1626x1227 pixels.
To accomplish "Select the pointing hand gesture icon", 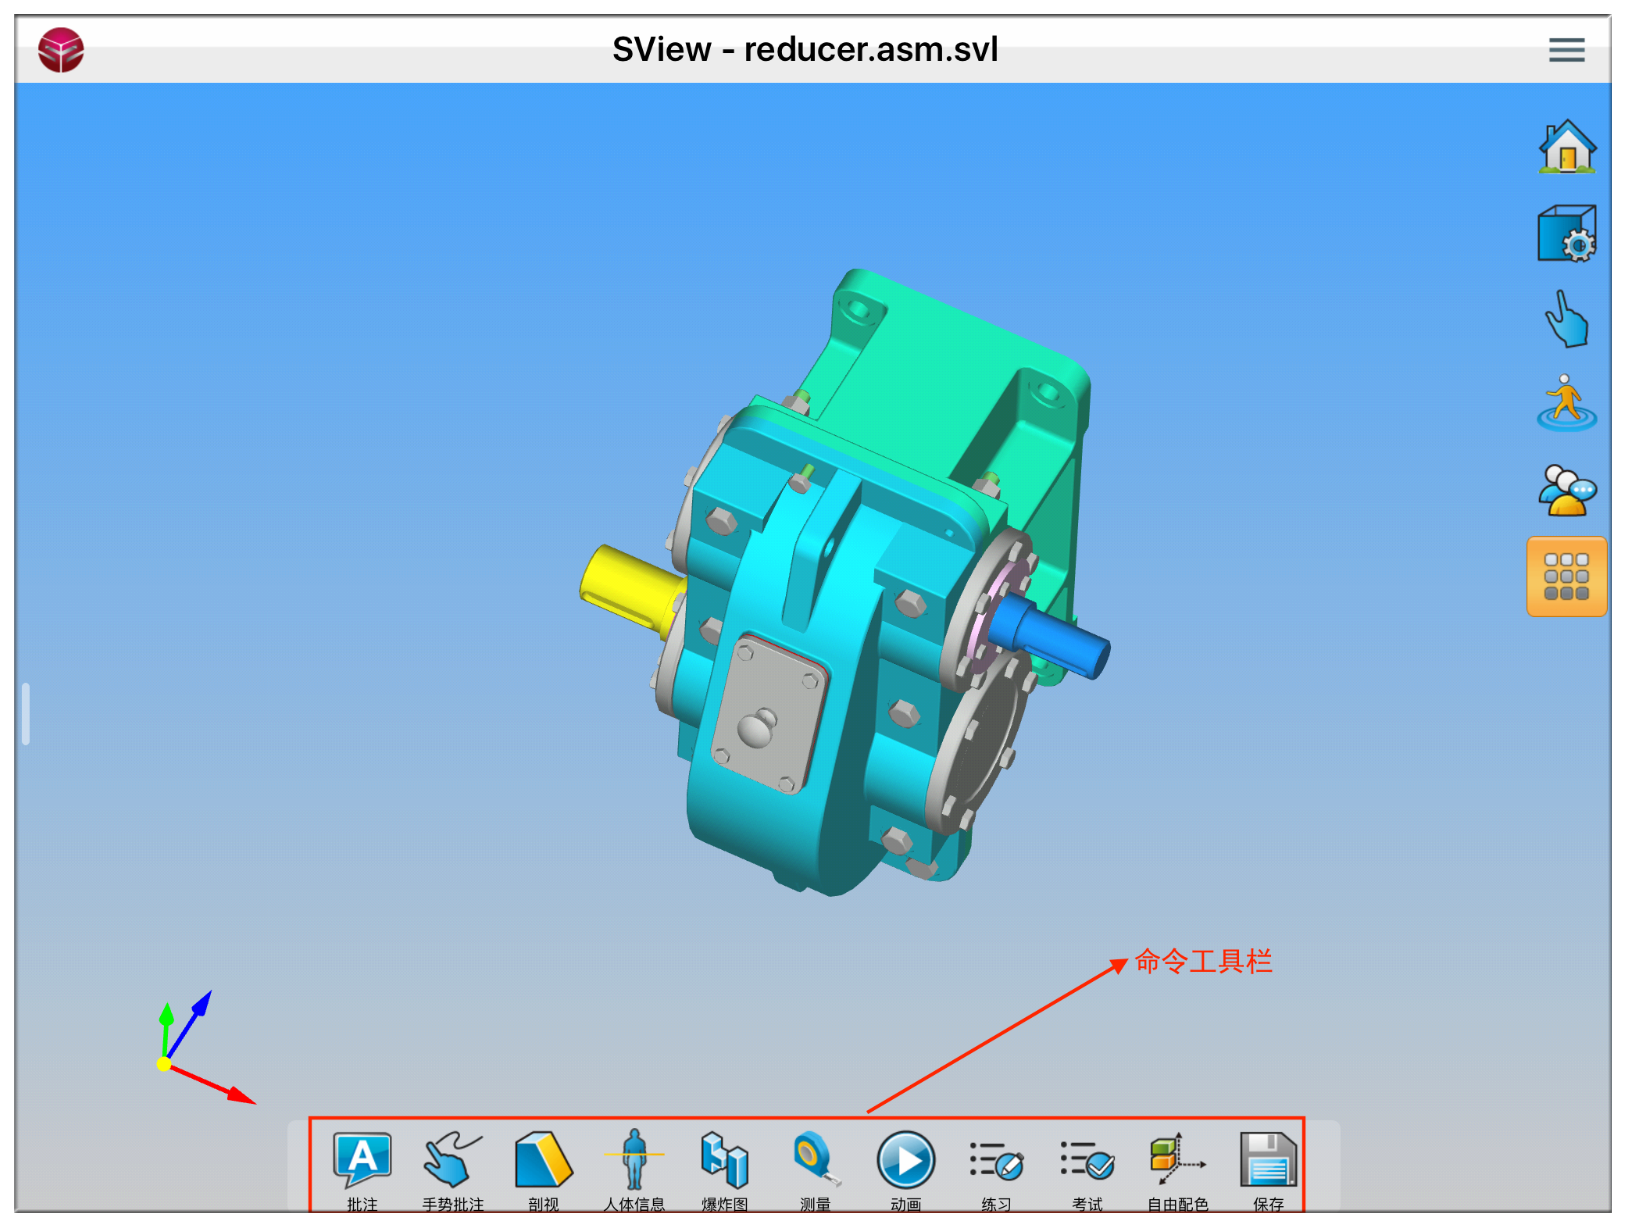I will pos(1567,320).
